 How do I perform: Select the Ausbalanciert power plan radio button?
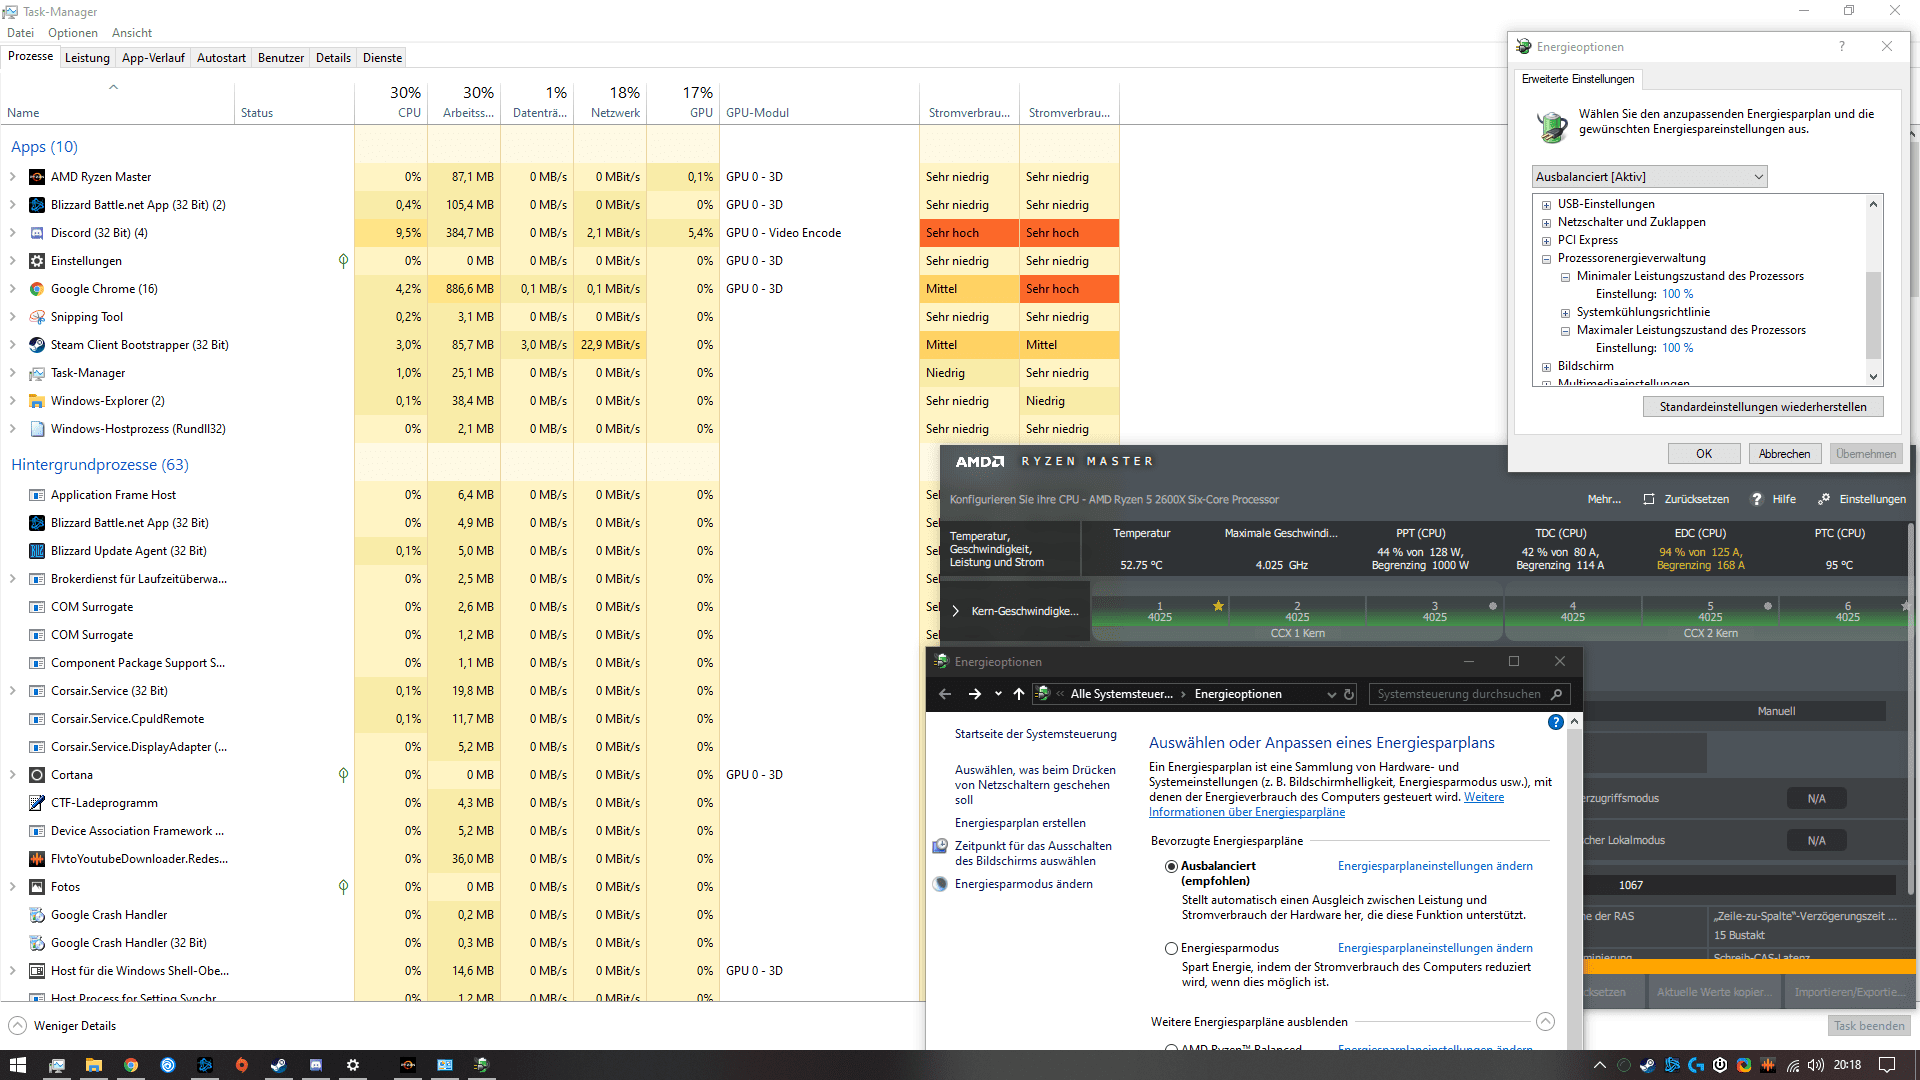coord(1171,866)
